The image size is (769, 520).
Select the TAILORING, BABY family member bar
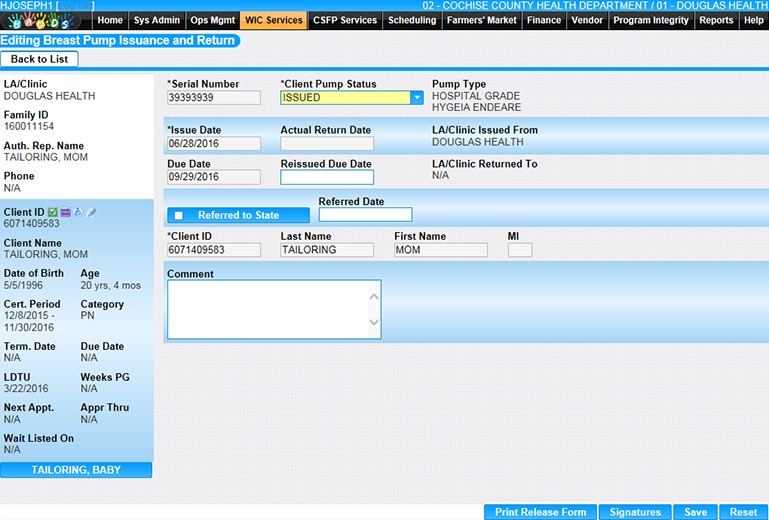[76, 470]
